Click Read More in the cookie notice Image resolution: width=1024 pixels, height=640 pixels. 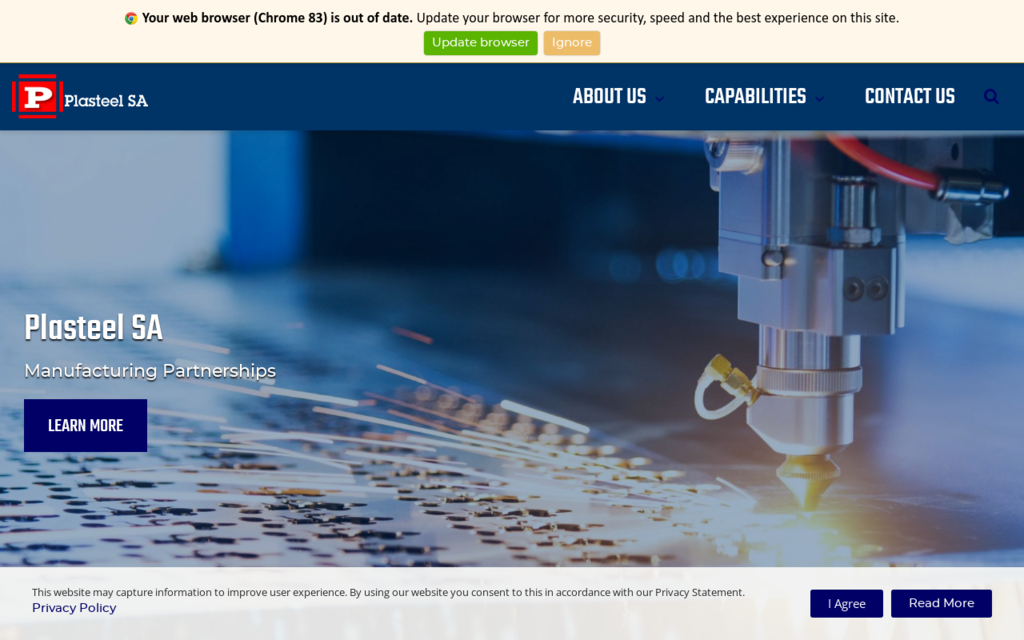(940, 603)
